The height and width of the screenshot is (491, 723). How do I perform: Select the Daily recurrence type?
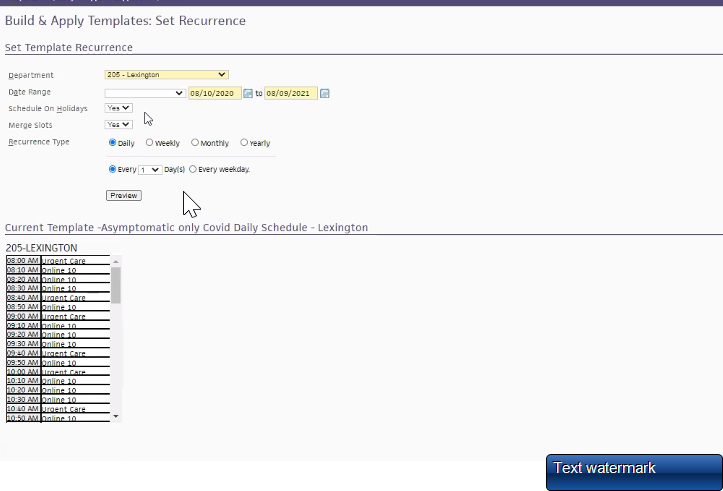[112, 143]
